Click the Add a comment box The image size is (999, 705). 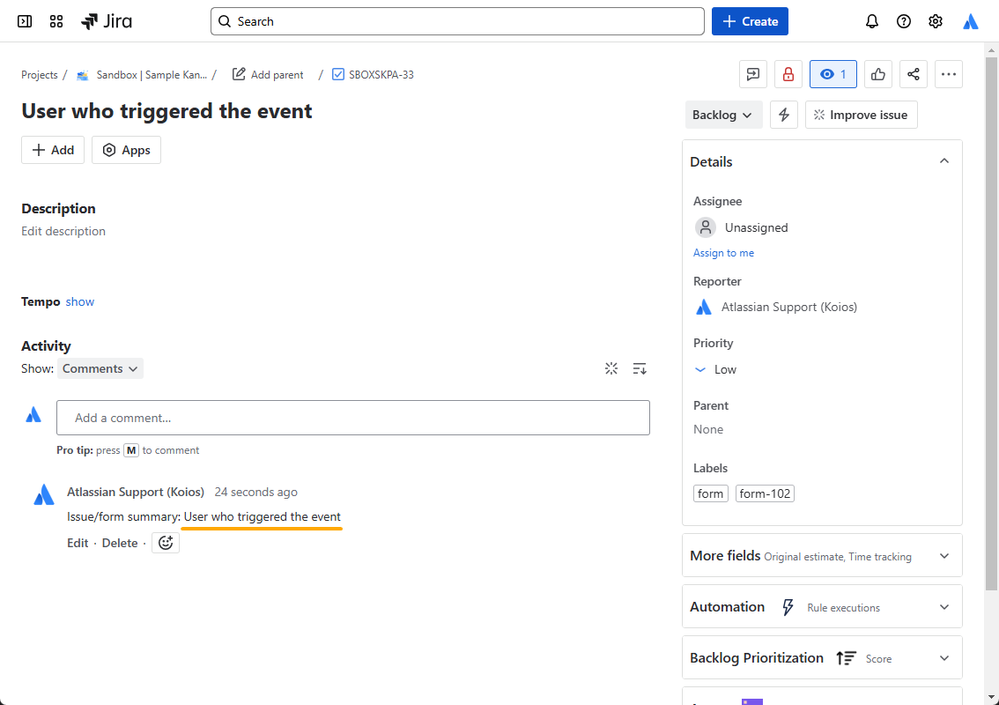tap(353, 418)
